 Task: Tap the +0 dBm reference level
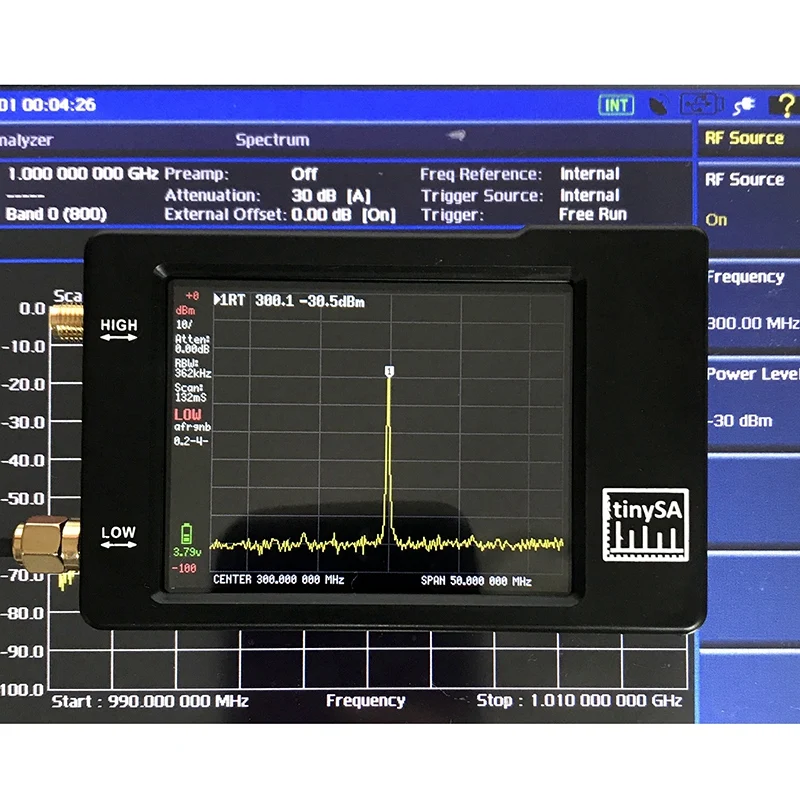click(x=187, y=303)
